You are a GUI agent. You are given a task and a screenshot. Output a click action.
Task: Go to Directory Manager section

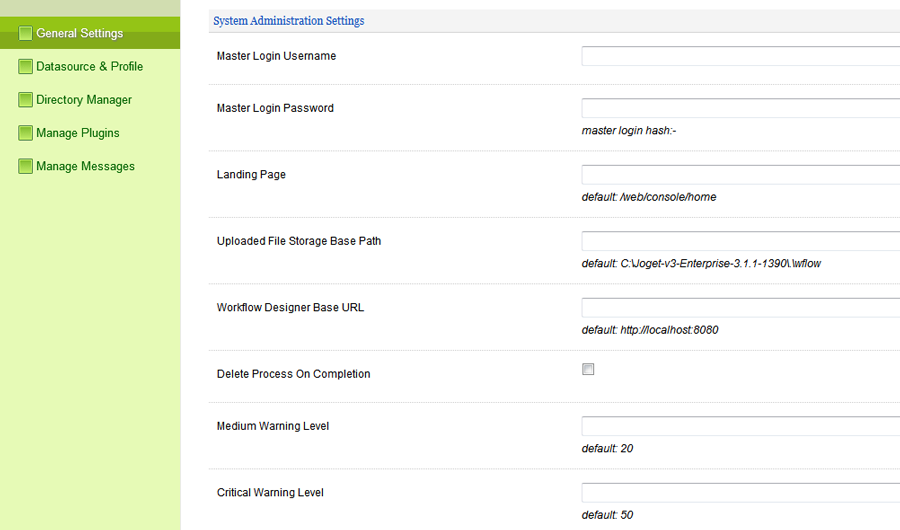click(84, 100)
